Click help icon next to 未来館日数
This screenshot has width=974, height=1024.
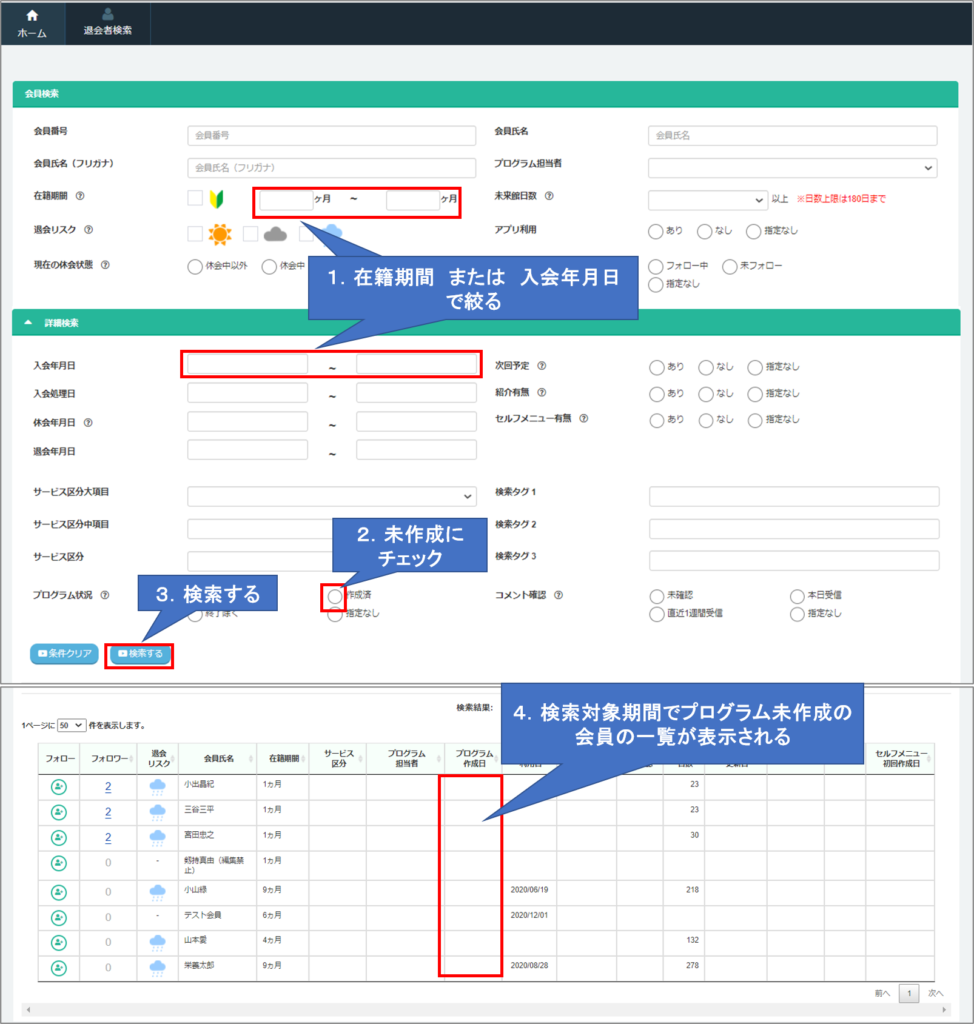tap(549, 197)
